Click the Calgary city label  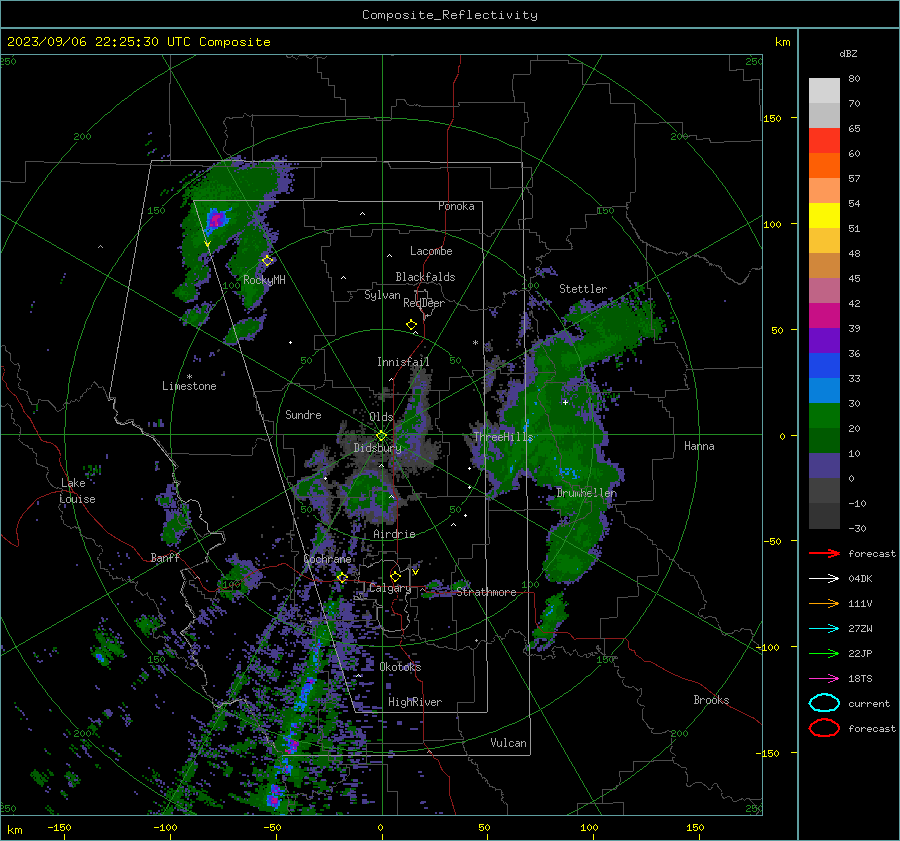point(390,588)
